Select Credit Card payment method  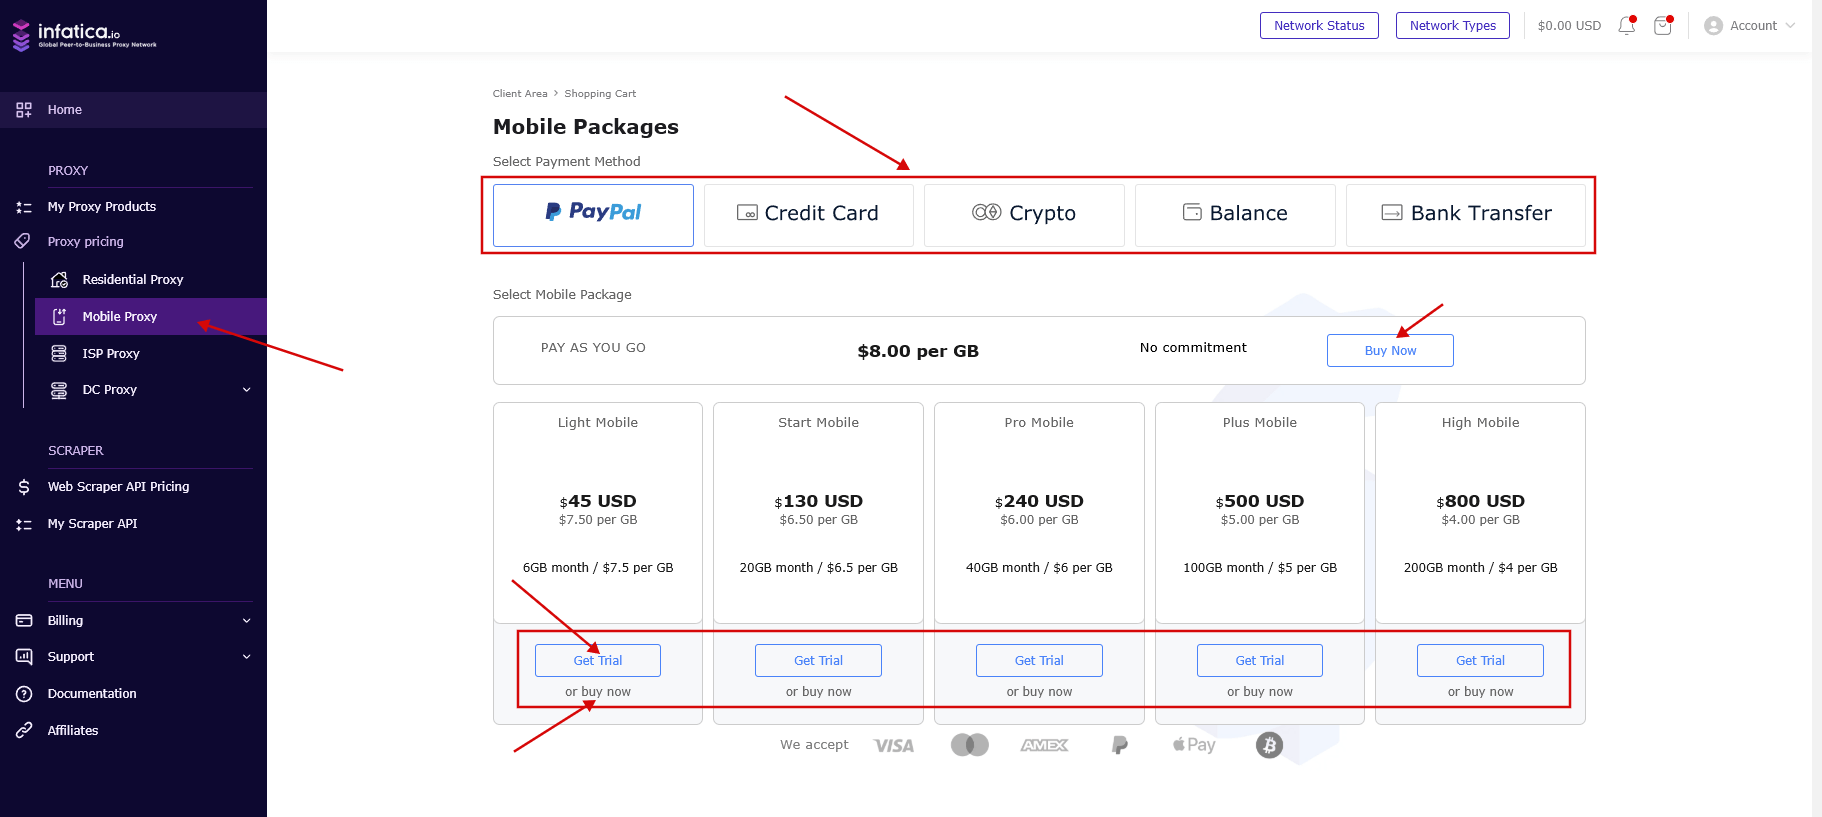pyautogui.click(x=809, y=215)
